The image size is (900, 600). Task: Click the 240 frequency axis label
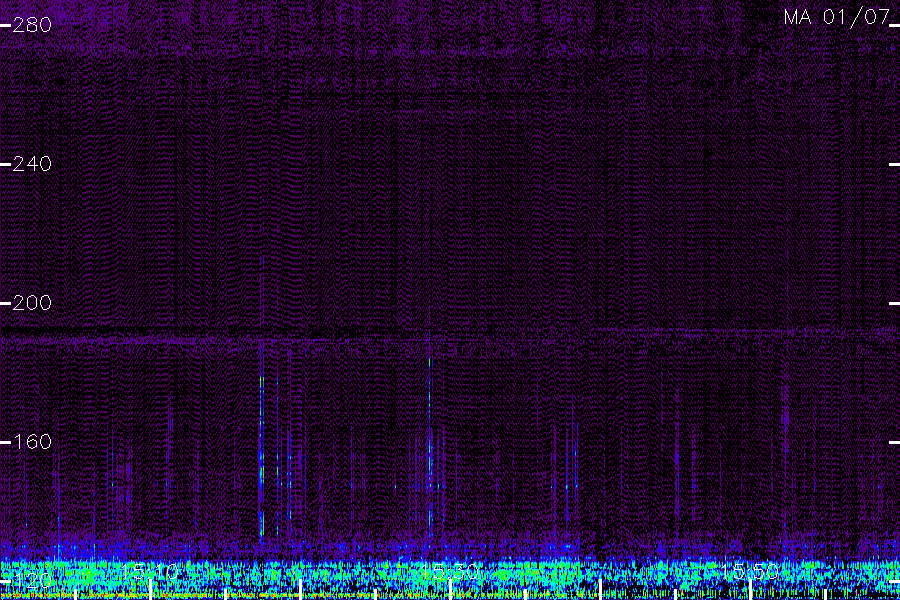[32, 164]
